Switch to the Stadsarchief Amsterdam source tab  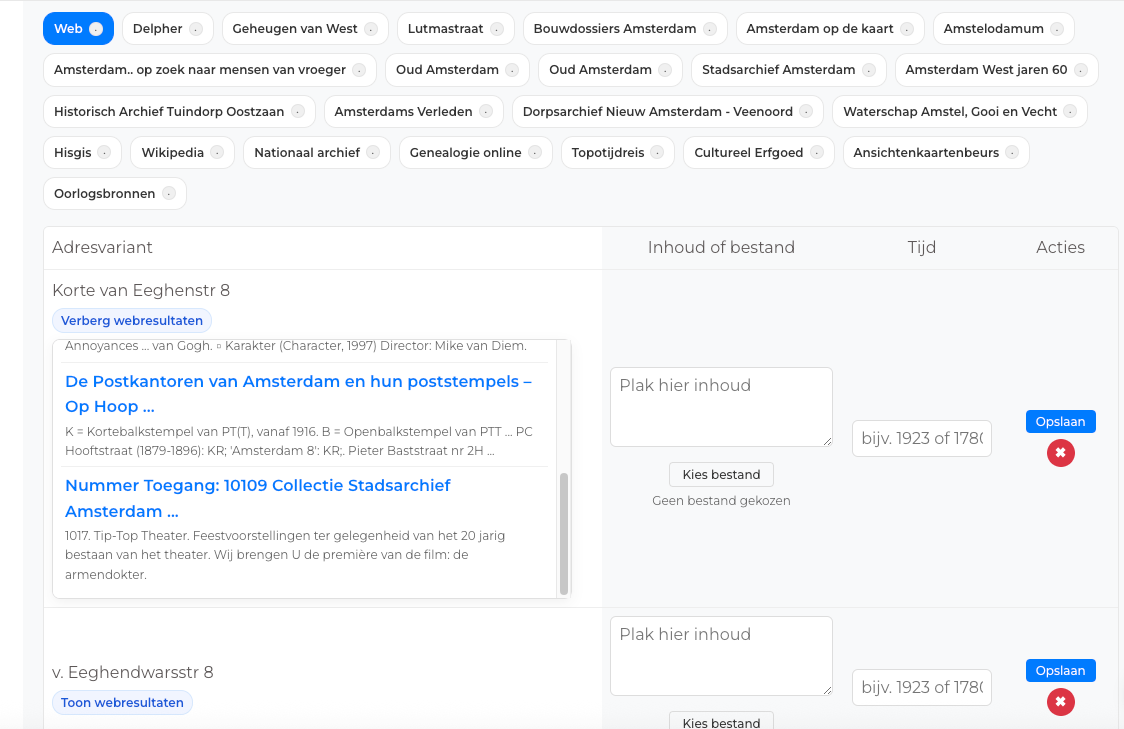(x=778, y=70)
